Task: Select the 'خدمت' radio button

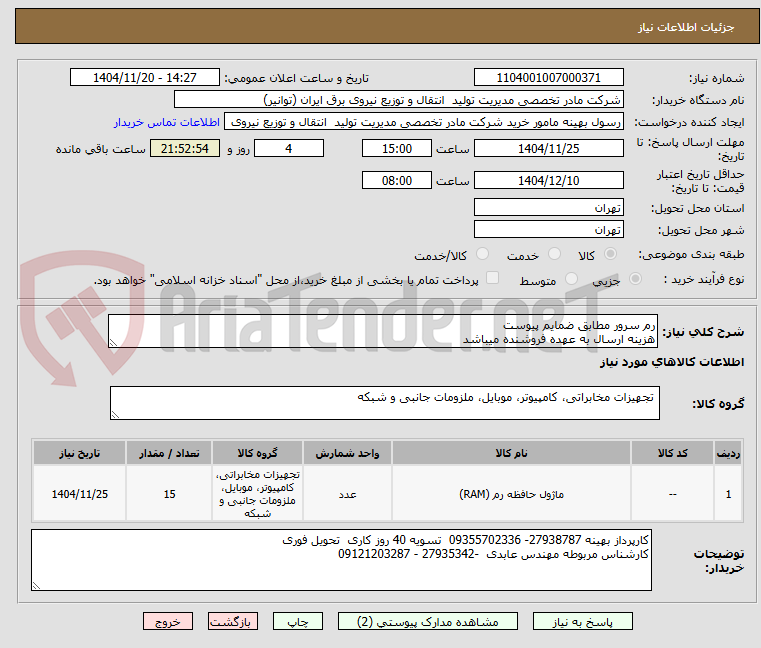Action: point(554,254)
